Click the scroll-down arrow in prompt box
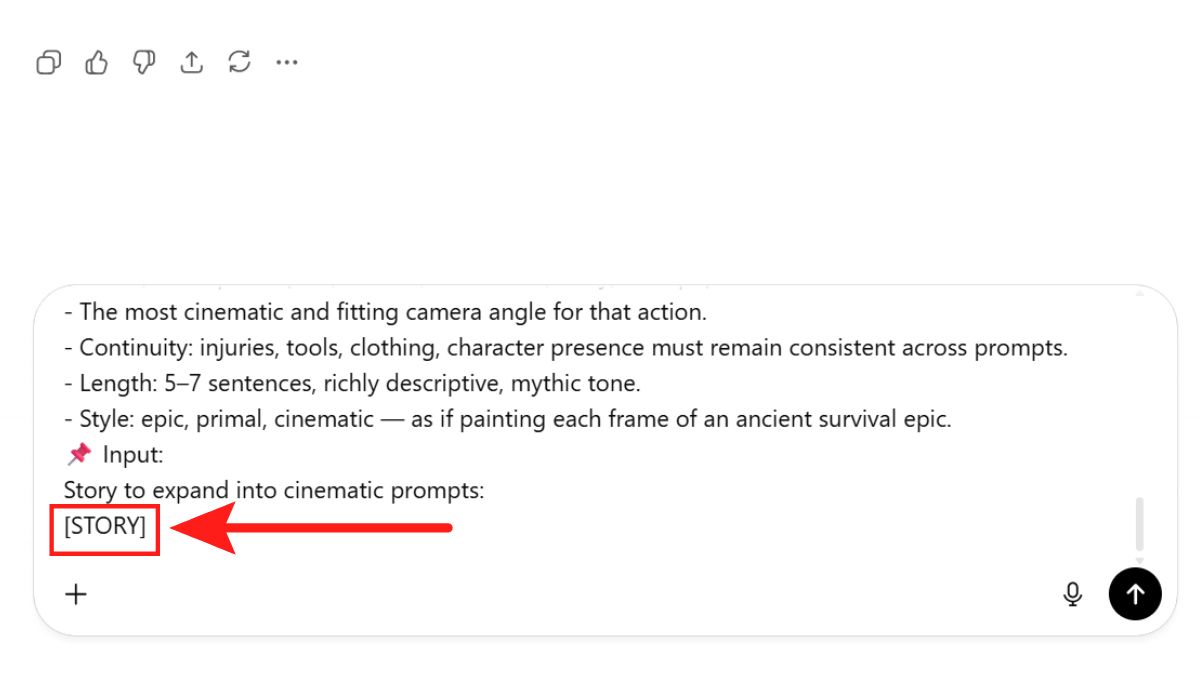This screenshot has height=675, width=1200. pyautogui.click(x=1139, y=561)
